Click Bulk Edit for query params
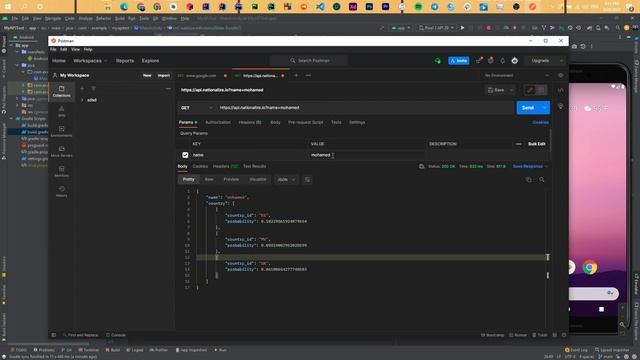 [x=537, y=144]
